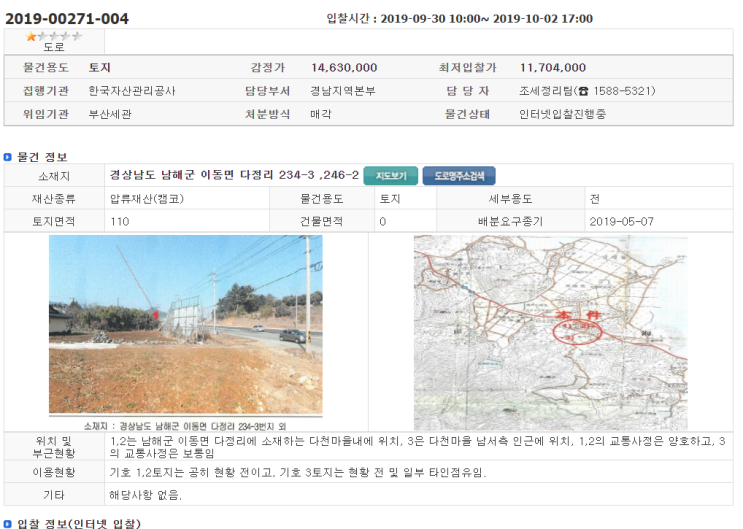This screenshot has width=743, height=529.
Task: Select the case number 2019-00271-004
Action: point(67,18)
